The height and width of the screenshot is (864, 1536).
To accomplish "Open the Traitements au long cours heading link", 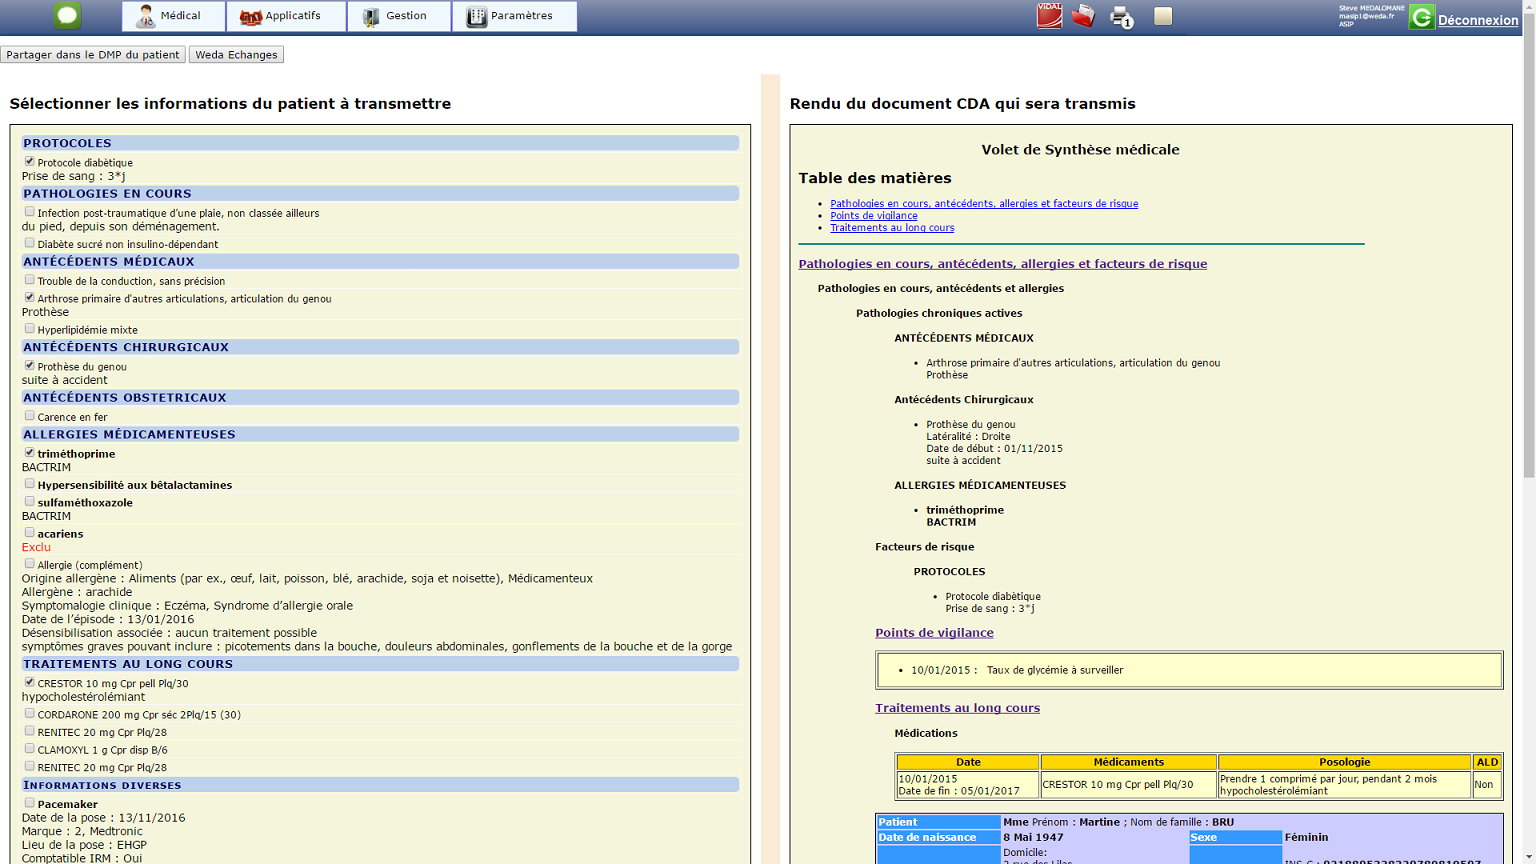I will (957, 708).
